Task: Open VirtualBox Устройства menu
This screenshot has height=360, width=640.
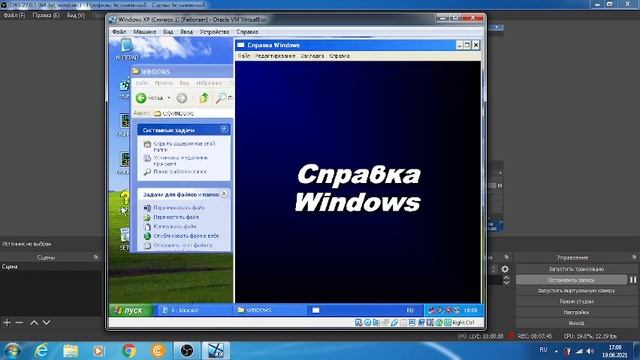Action: coord(214,31)
